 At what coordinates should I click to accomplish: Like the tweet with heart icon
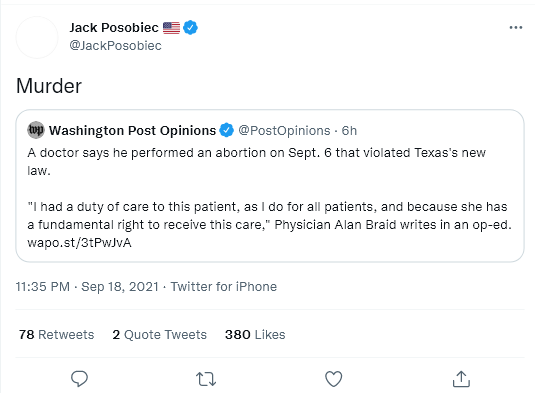pyautogui.click(x=333, y=379)
